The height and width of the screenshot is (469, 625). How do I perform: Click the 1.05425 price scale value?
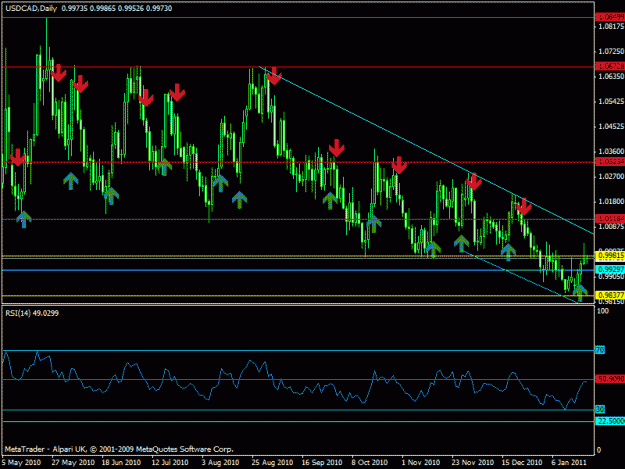(611, 101)
